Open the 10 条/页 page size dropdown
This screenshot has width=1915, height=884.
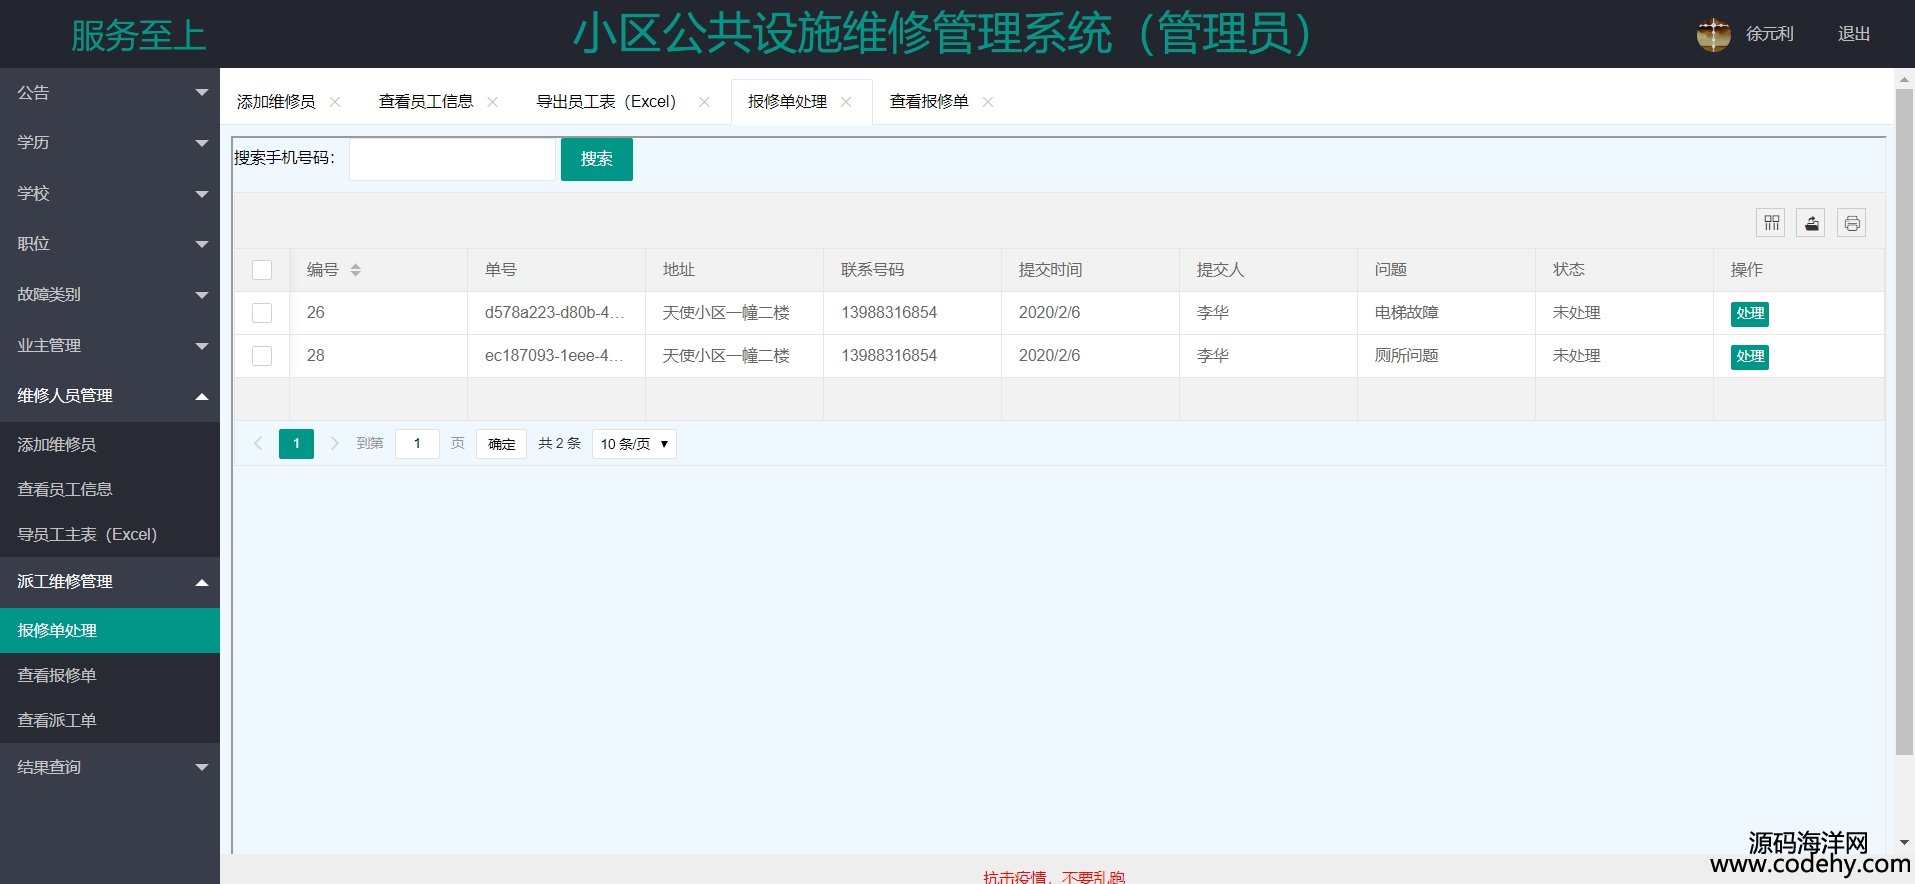click(634, 444)
